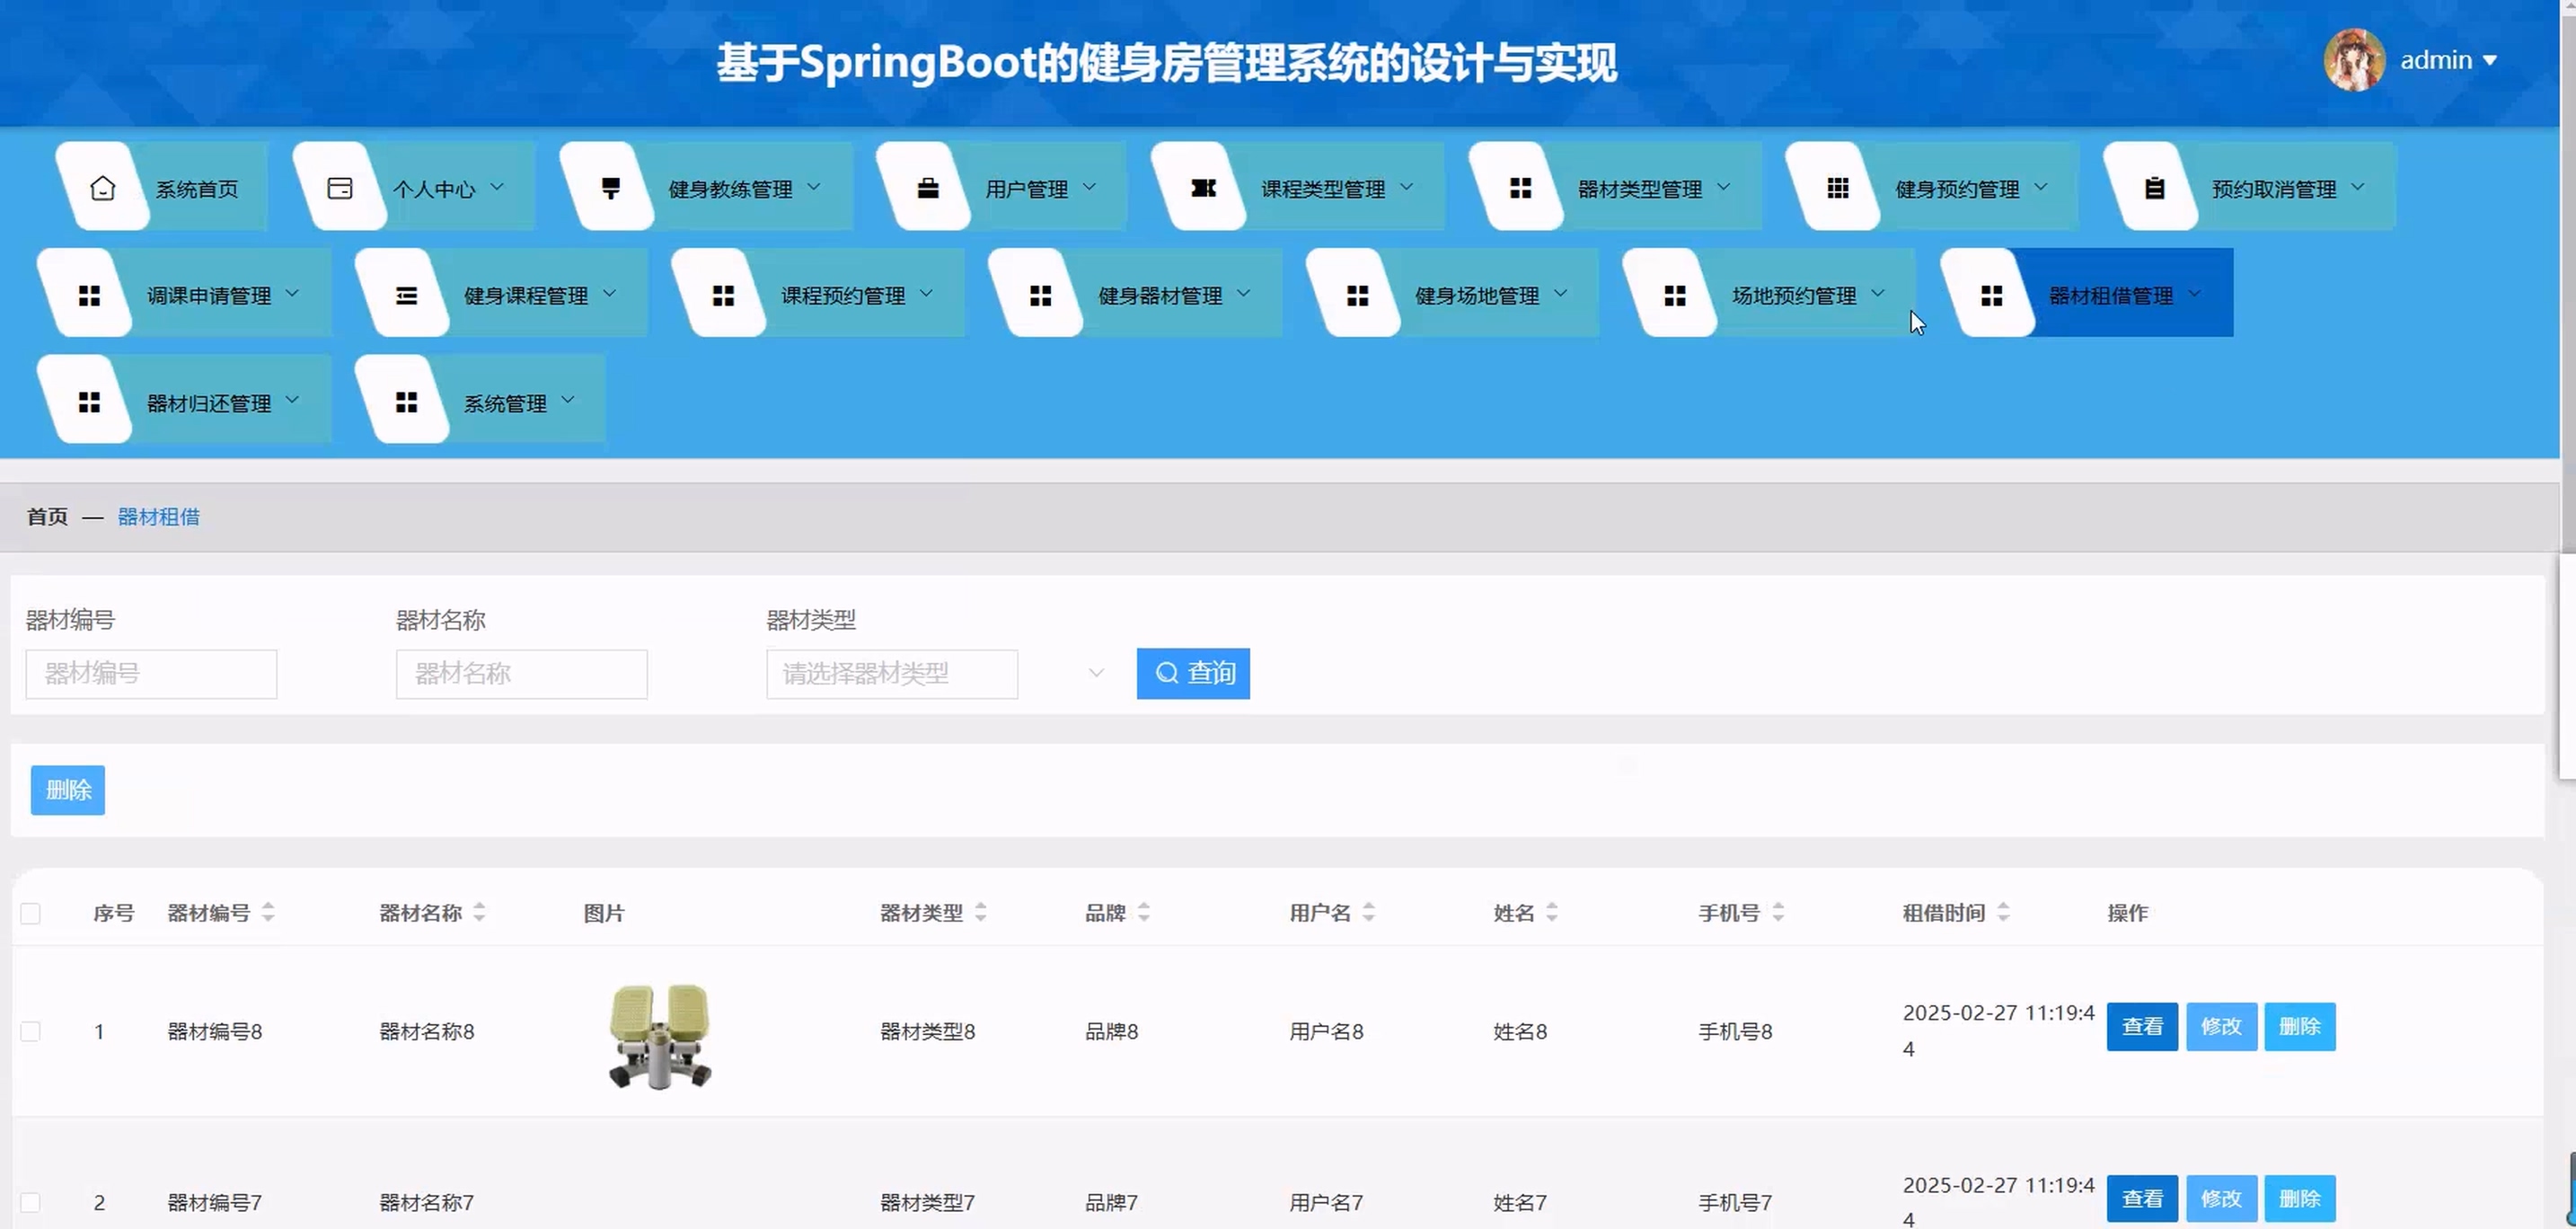Open the 健身器材管理 menu
Viewport: 2576px width, 1229px height.
(1159, 296)
